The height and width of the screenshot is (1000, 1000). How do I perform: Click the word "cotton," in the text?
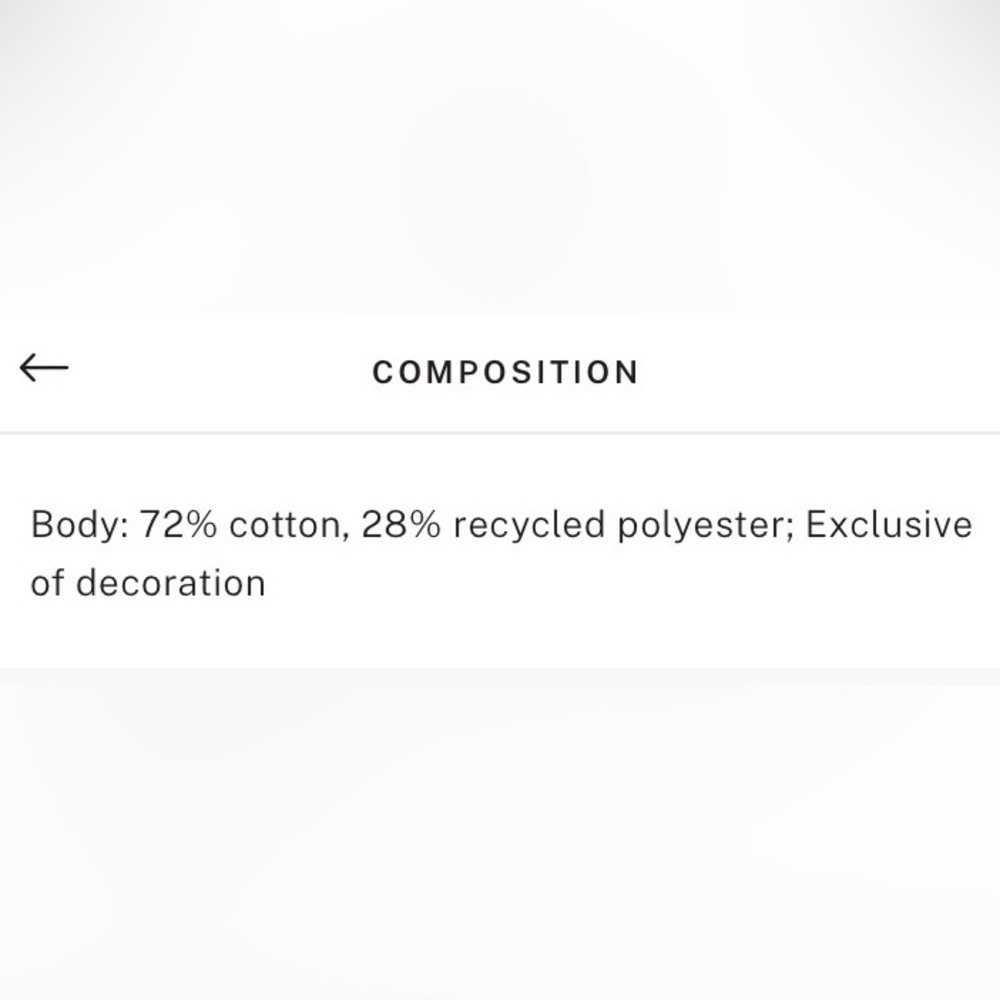coord(285,525)
